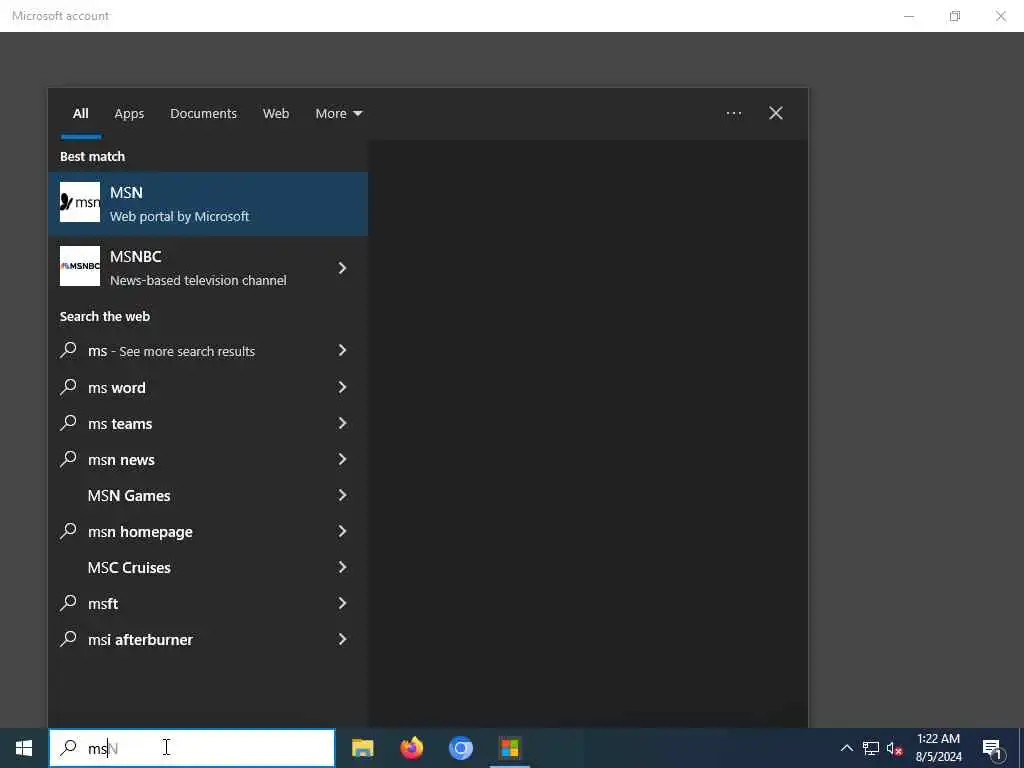Launch Firefox from the taskbar

click(x=411, y=748)
